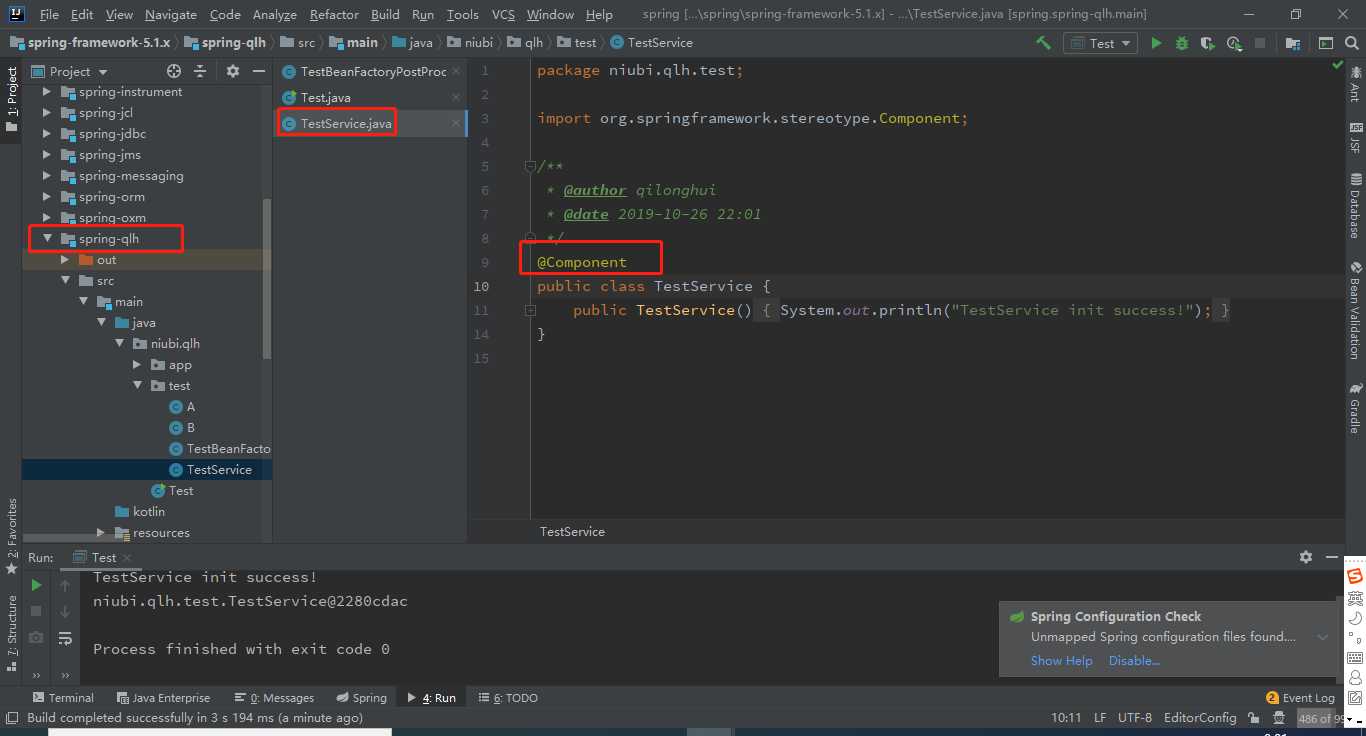
Task: Open the Terminal tool window
Action: pyautogui.click(x=63, y=698)
